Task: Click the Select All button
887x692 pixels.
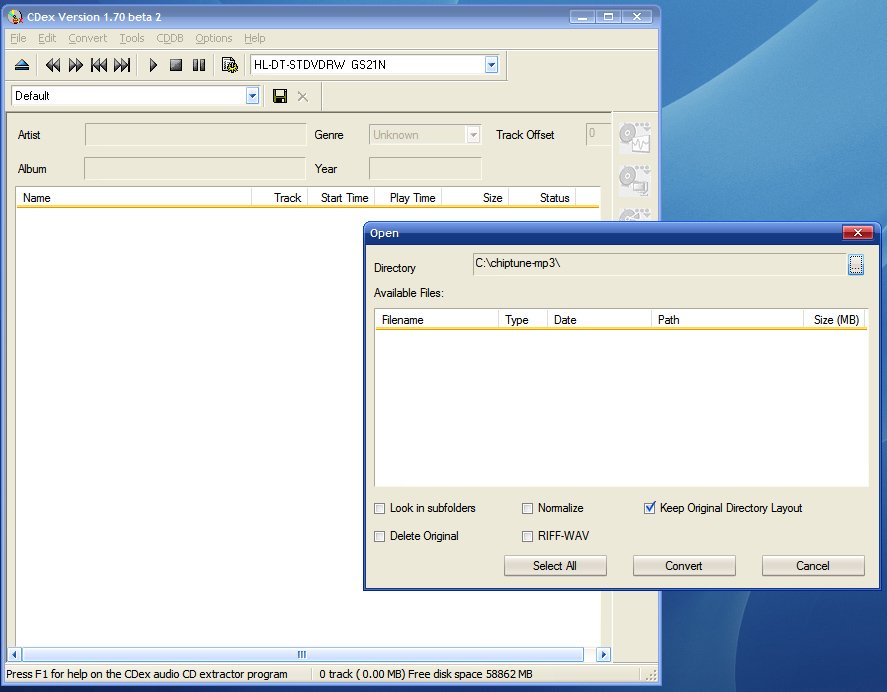Action: 554,566
